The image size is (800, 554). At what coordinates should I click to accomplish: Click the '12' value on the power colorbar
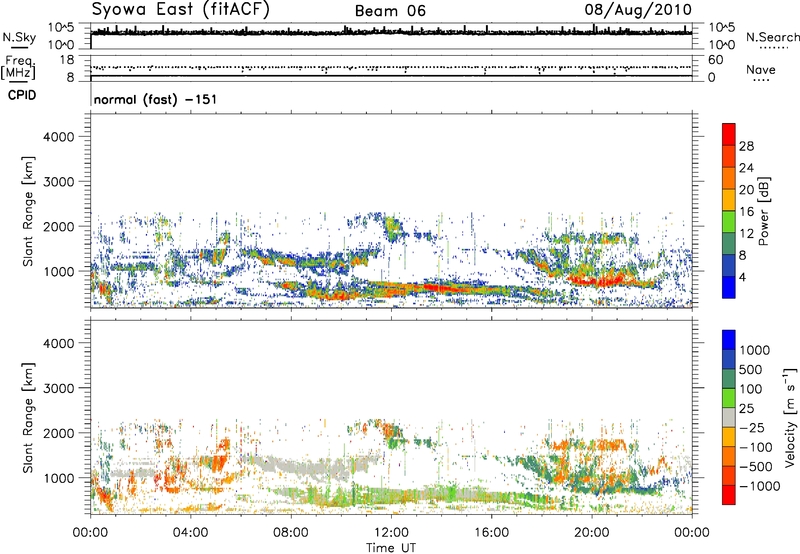pos(746,234)
